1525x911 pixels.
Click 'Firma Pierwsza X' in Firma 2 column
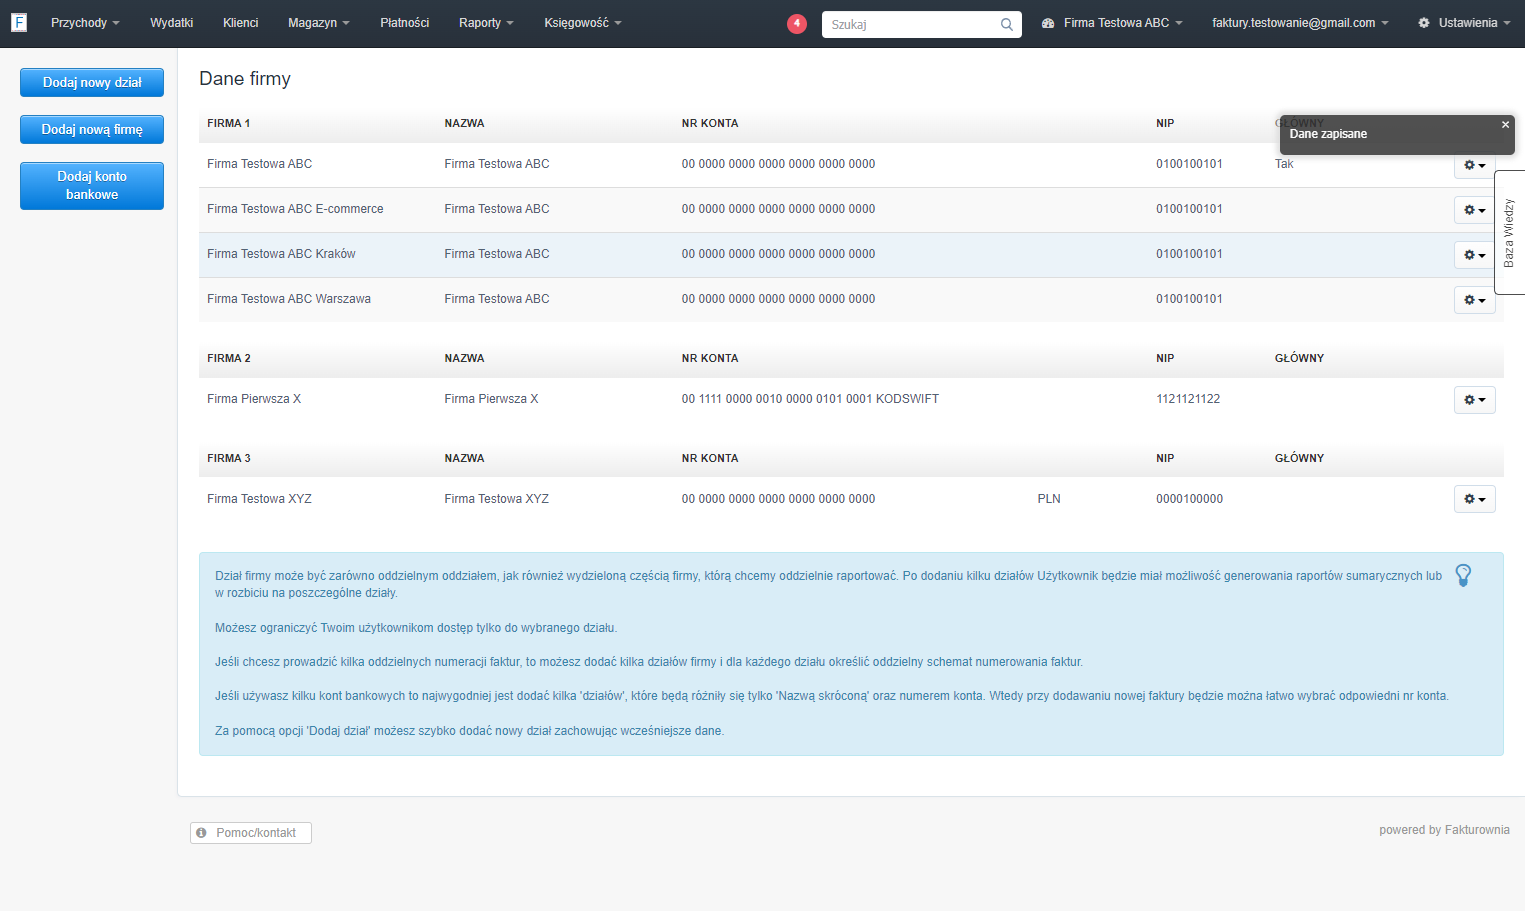tap(254, 399)
